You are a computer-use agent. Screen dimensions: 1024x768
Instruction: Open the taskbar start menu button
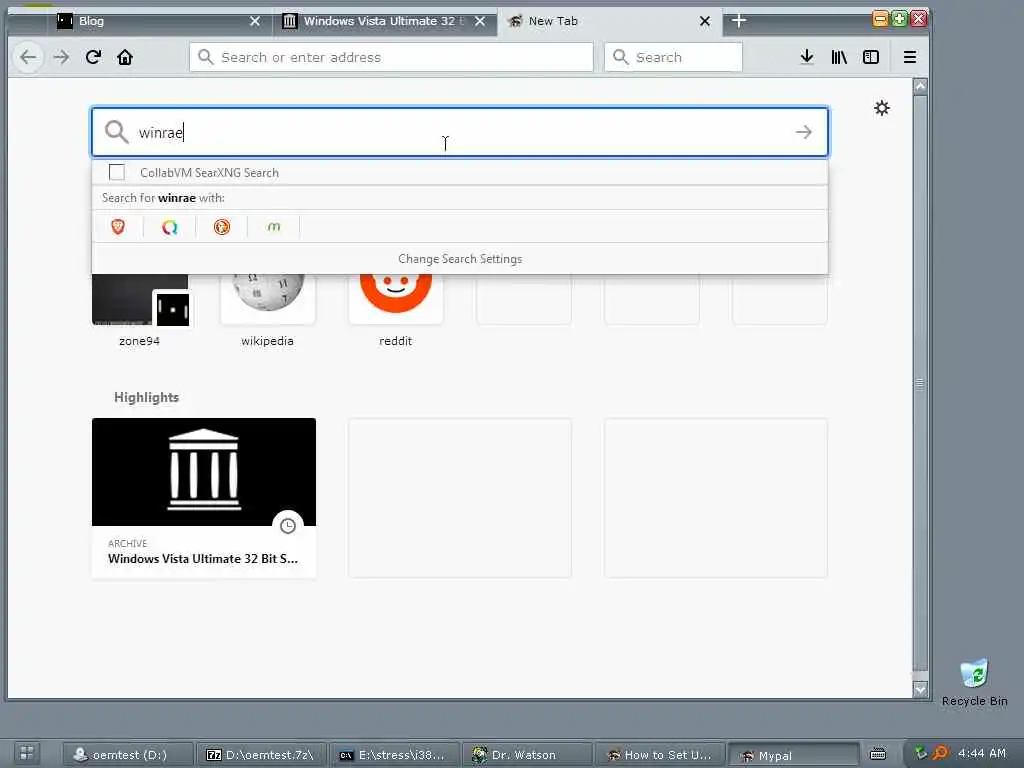coord(27,752)
